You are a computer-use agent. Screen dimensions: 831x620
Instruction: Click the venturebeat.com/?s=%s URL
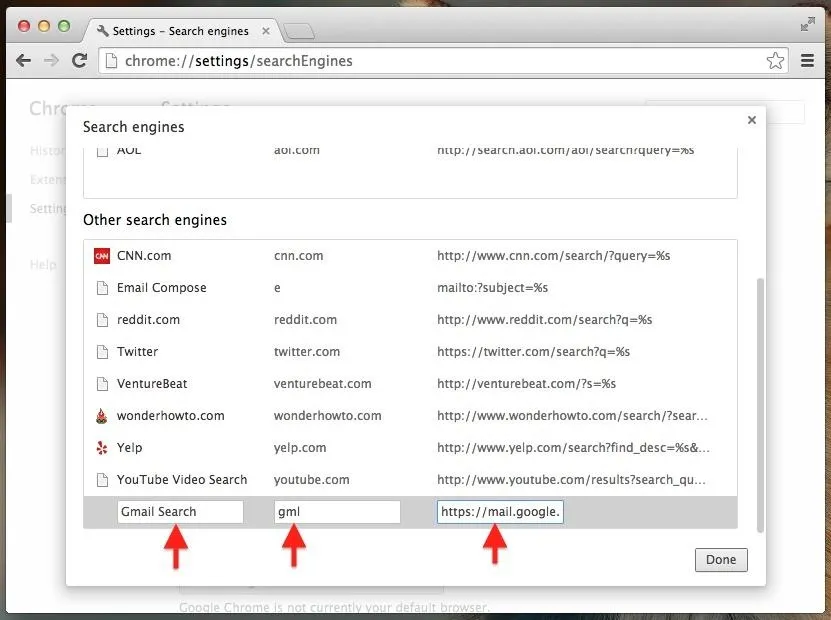coord(526,384)
